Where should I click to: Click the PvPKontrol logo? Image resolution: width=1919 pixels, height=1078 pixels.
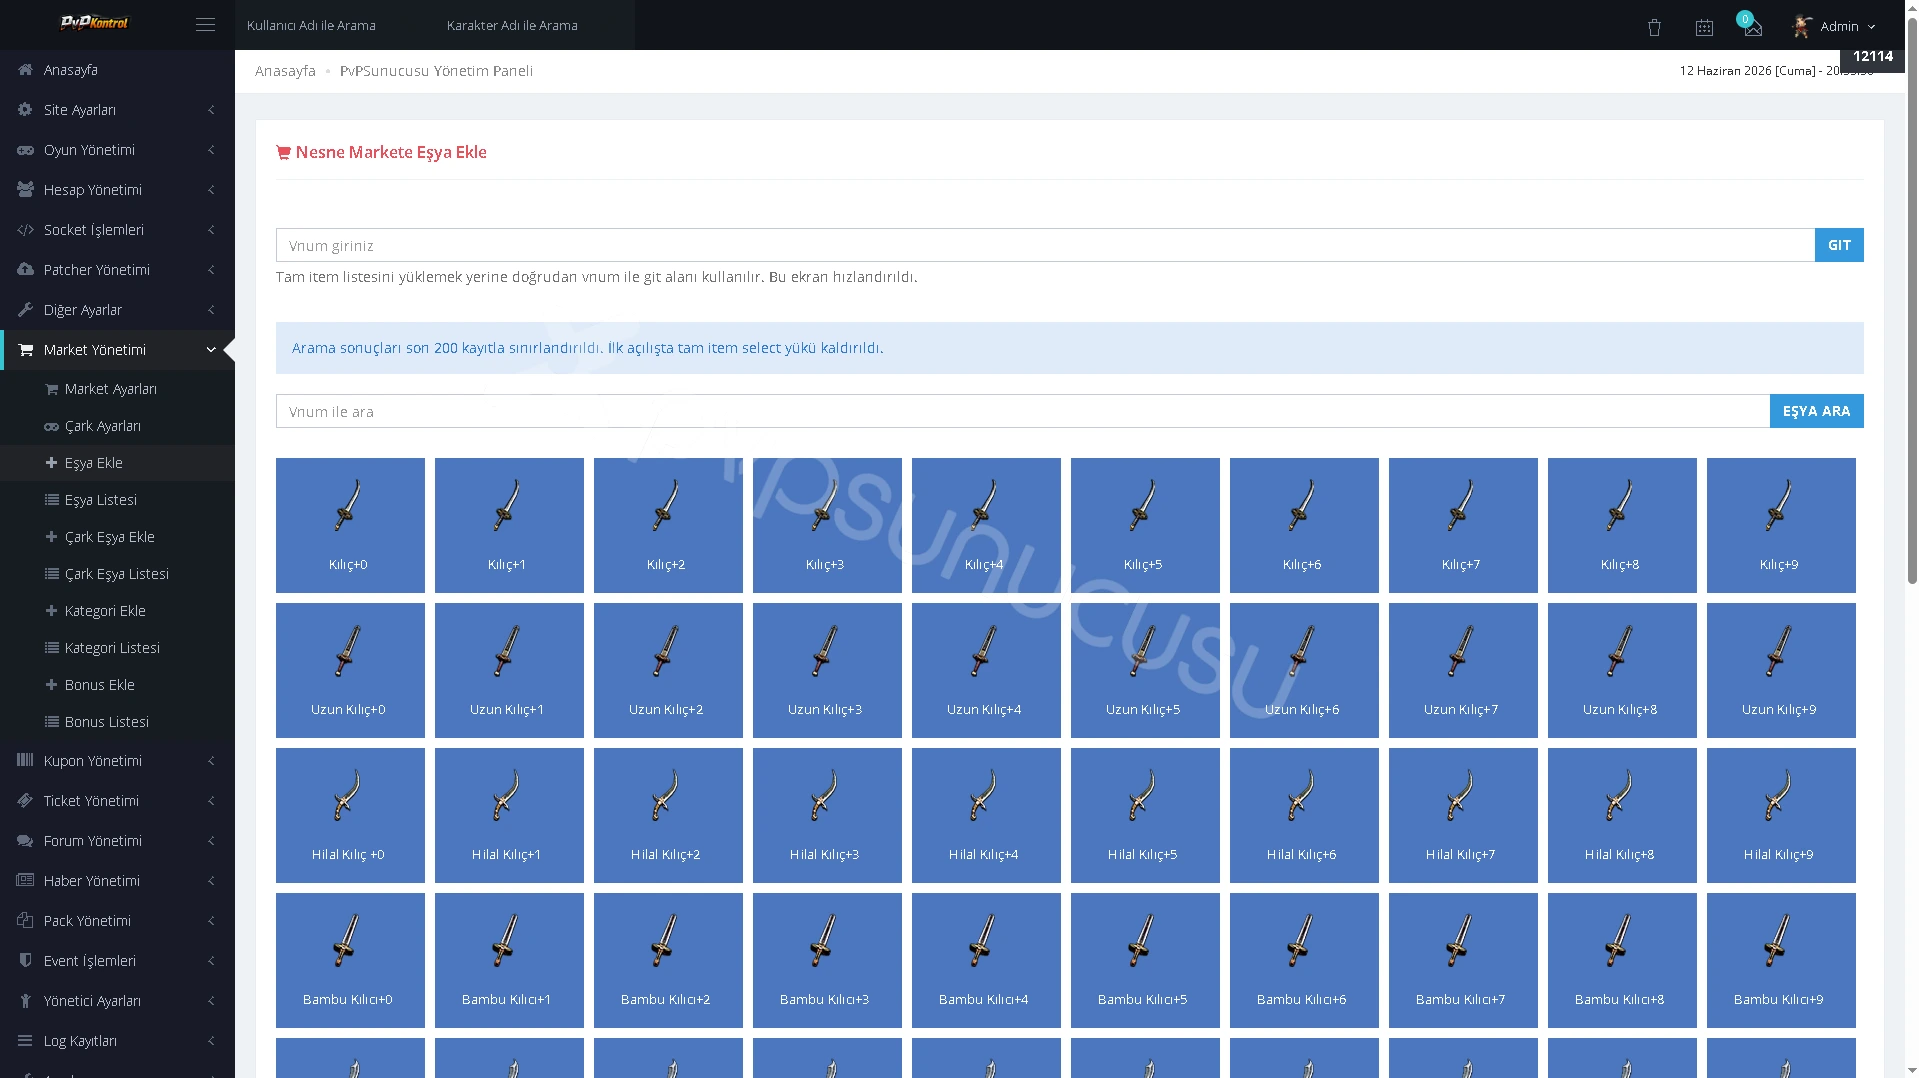(94, 22)
